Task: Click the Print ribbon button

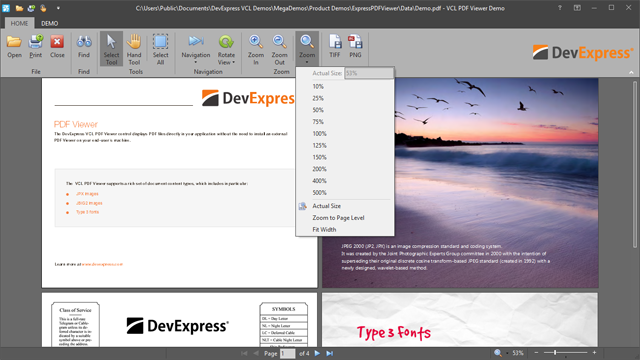Action: coord(36,47)
